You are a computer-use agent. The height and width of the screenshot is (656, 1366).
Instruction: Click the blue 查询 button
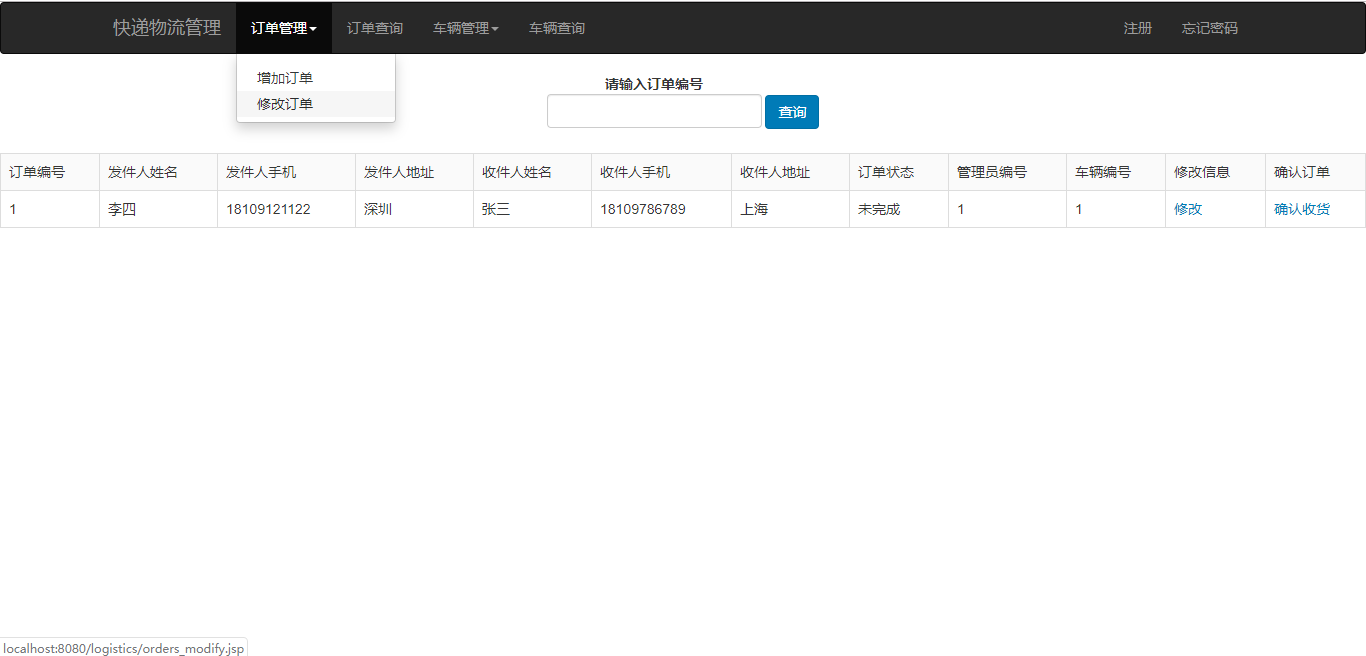[792, 112]
